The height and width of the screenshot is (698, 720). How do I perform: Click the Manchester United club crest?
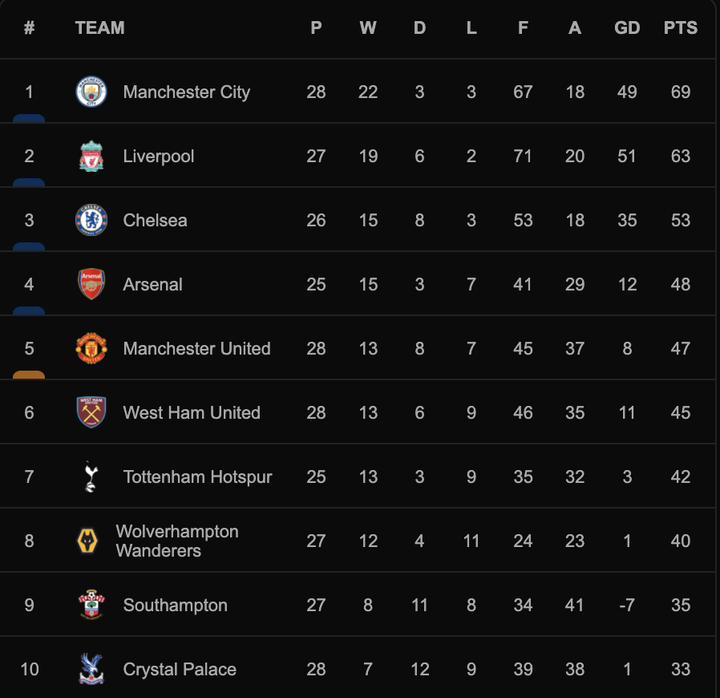(91, 348)
